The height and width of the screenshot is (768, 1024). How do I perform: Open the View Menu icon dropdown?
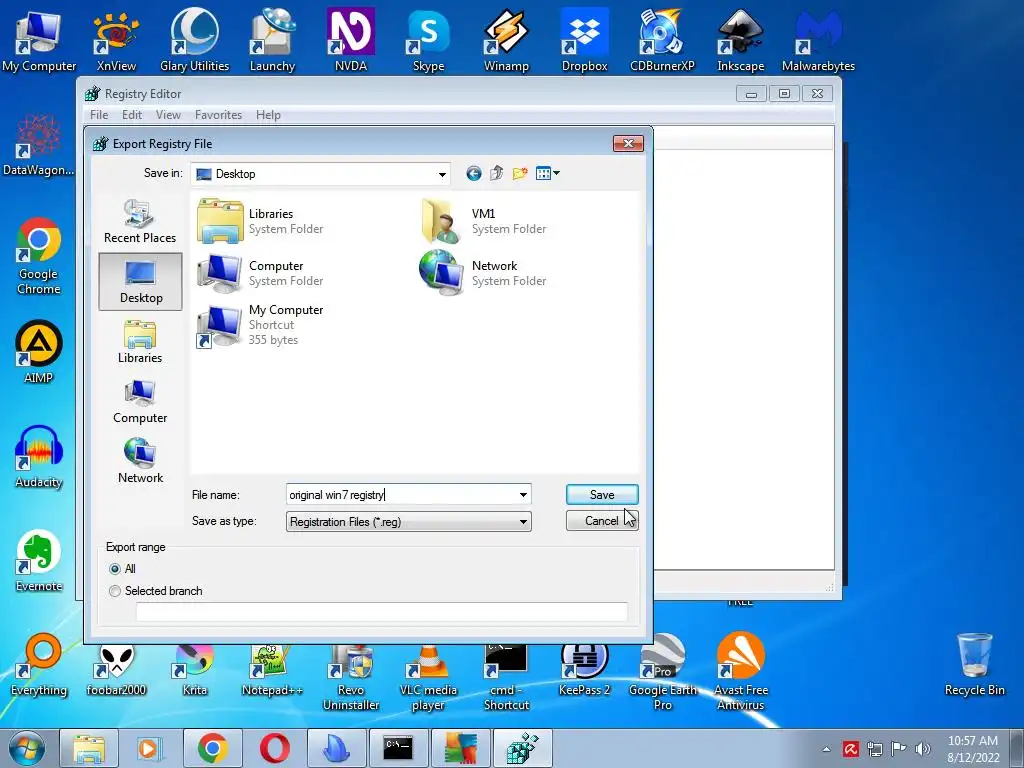pos(547,173)
